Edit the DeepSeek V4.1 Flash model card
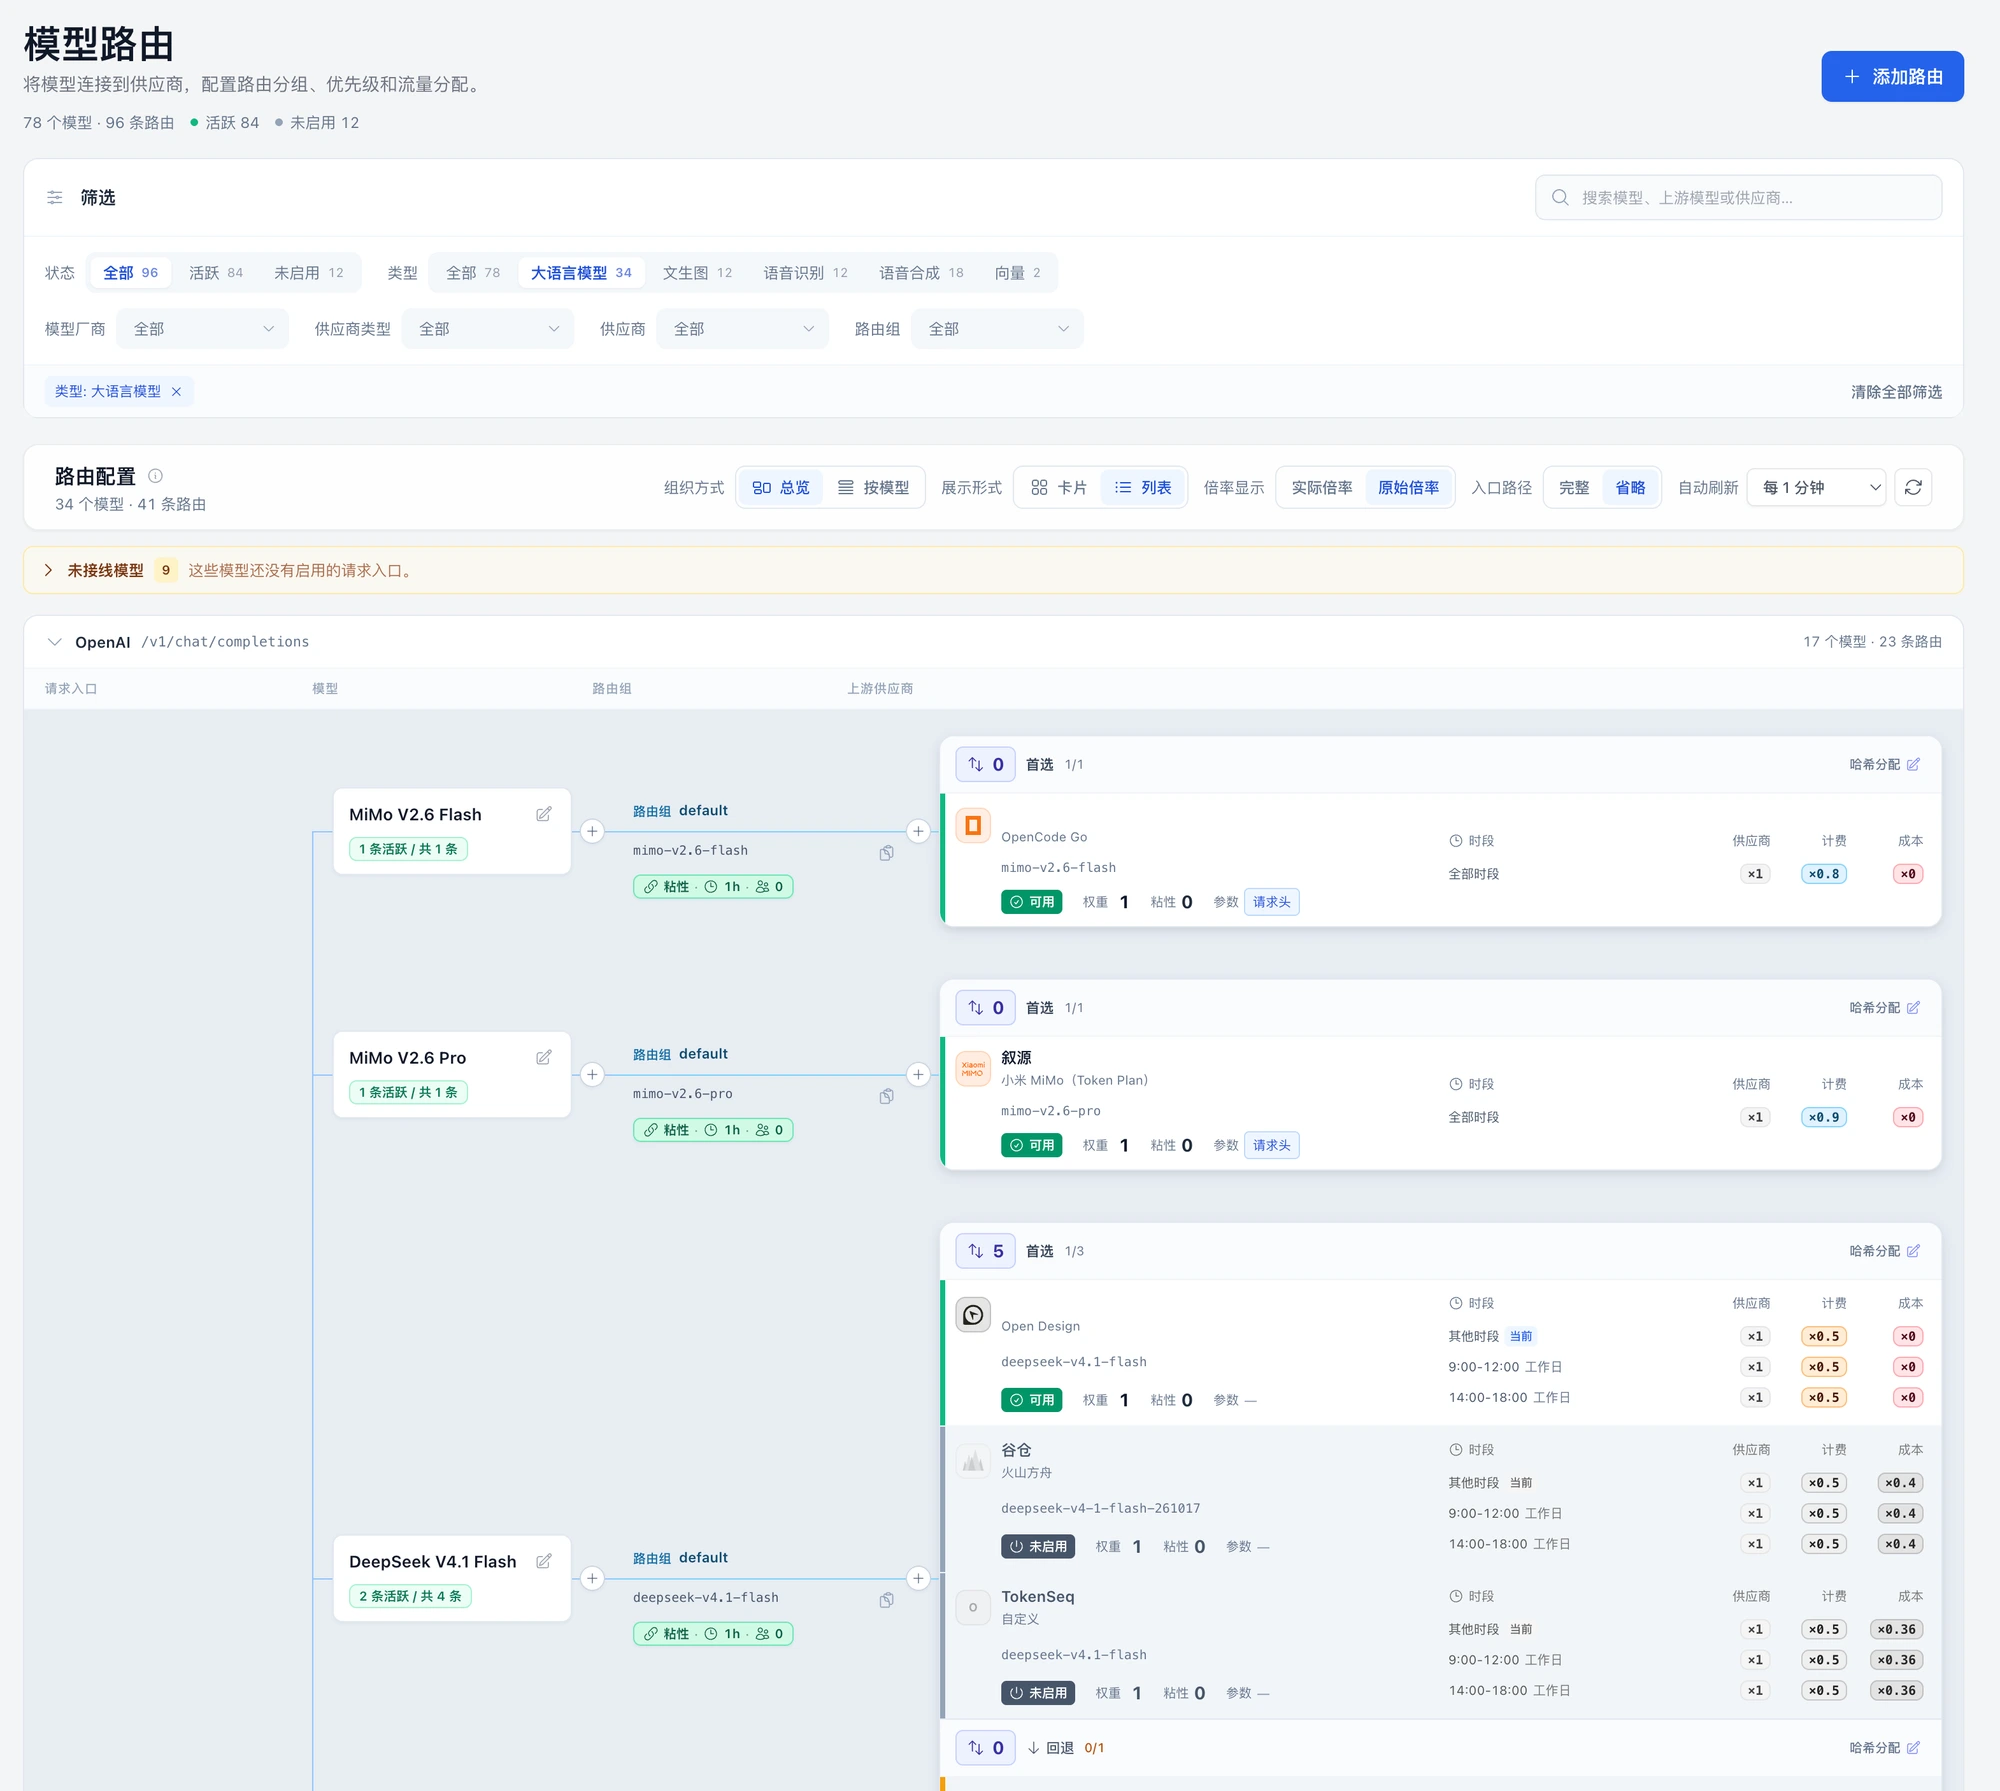Screen dimensions: 2000x1791 tap(544, 1561)
